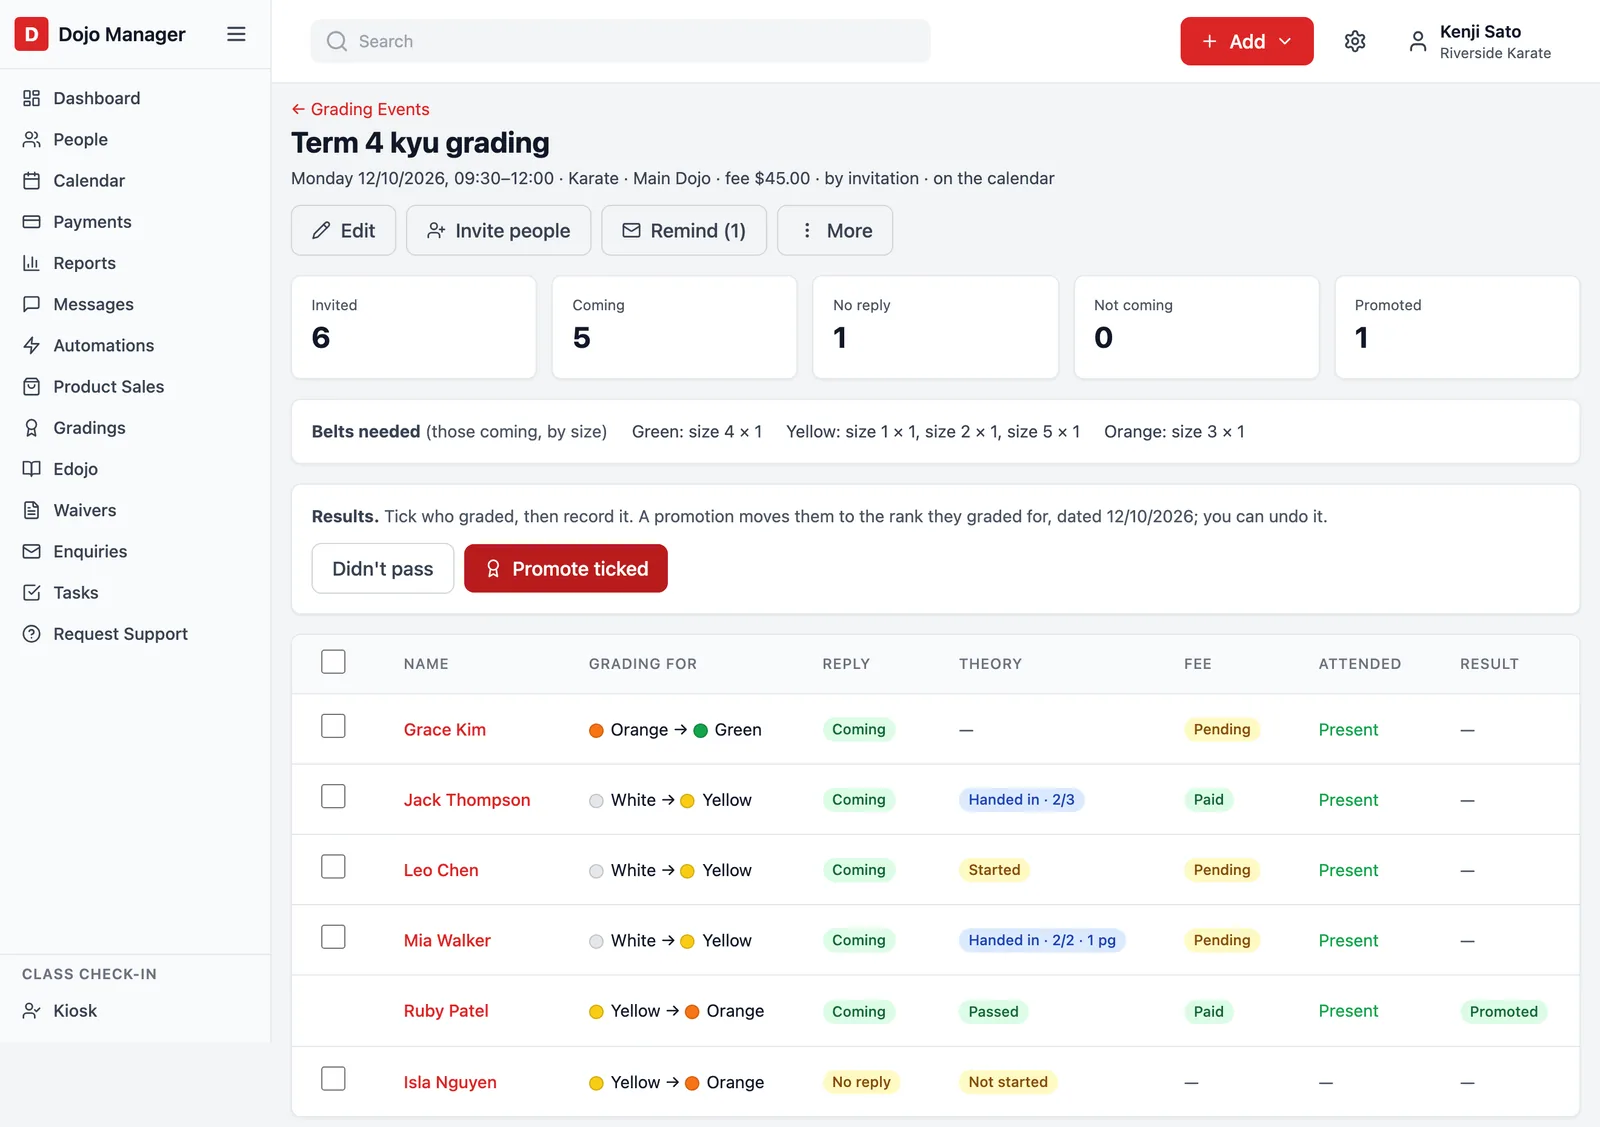Click the Promoted badge in Ruby Patel's row

click(1503, 1011)
